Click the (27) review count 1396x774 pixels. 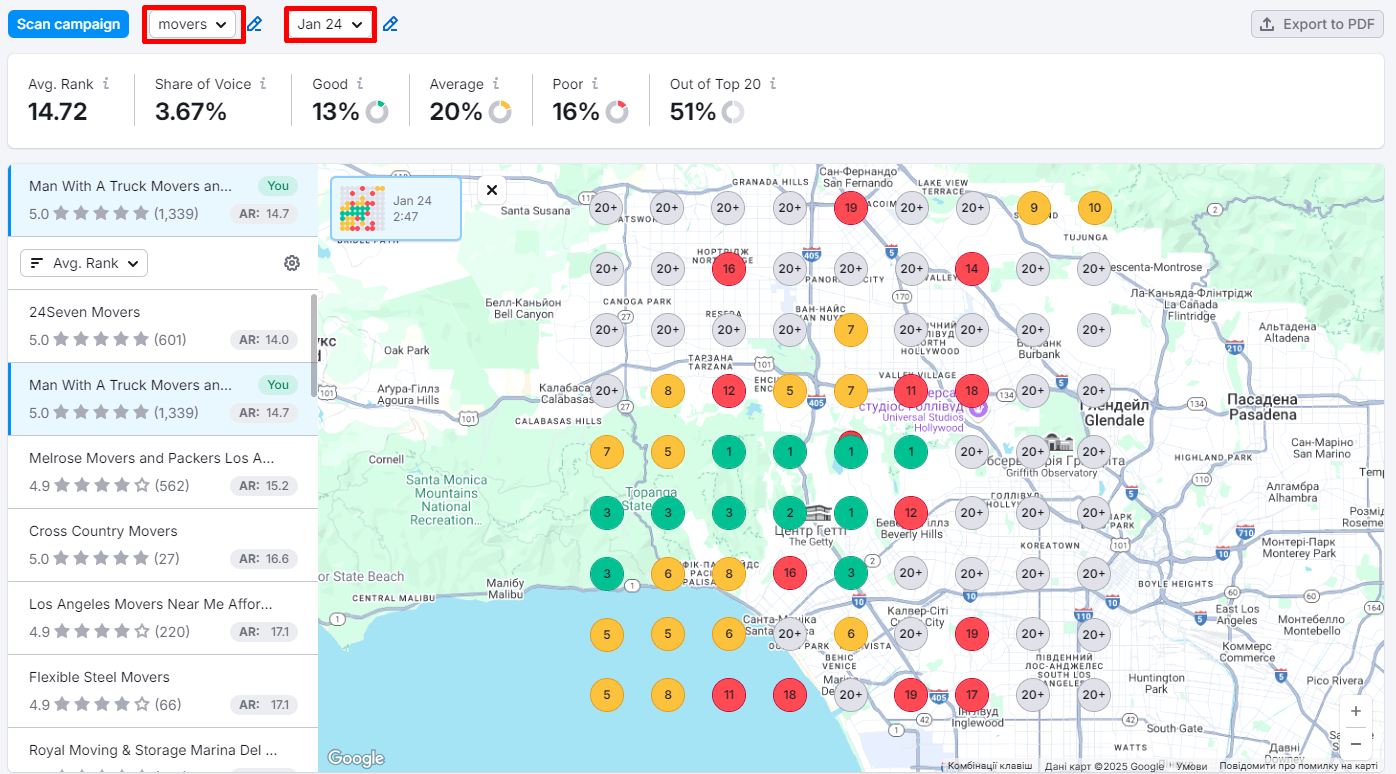coord(167,559)
